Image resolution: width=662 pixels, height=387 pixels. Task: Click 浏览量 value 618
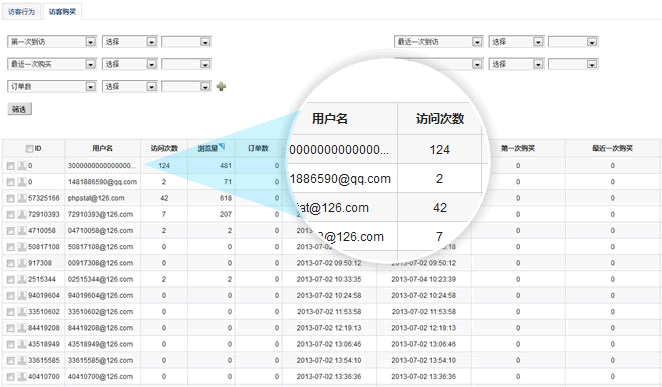point(226,198)
